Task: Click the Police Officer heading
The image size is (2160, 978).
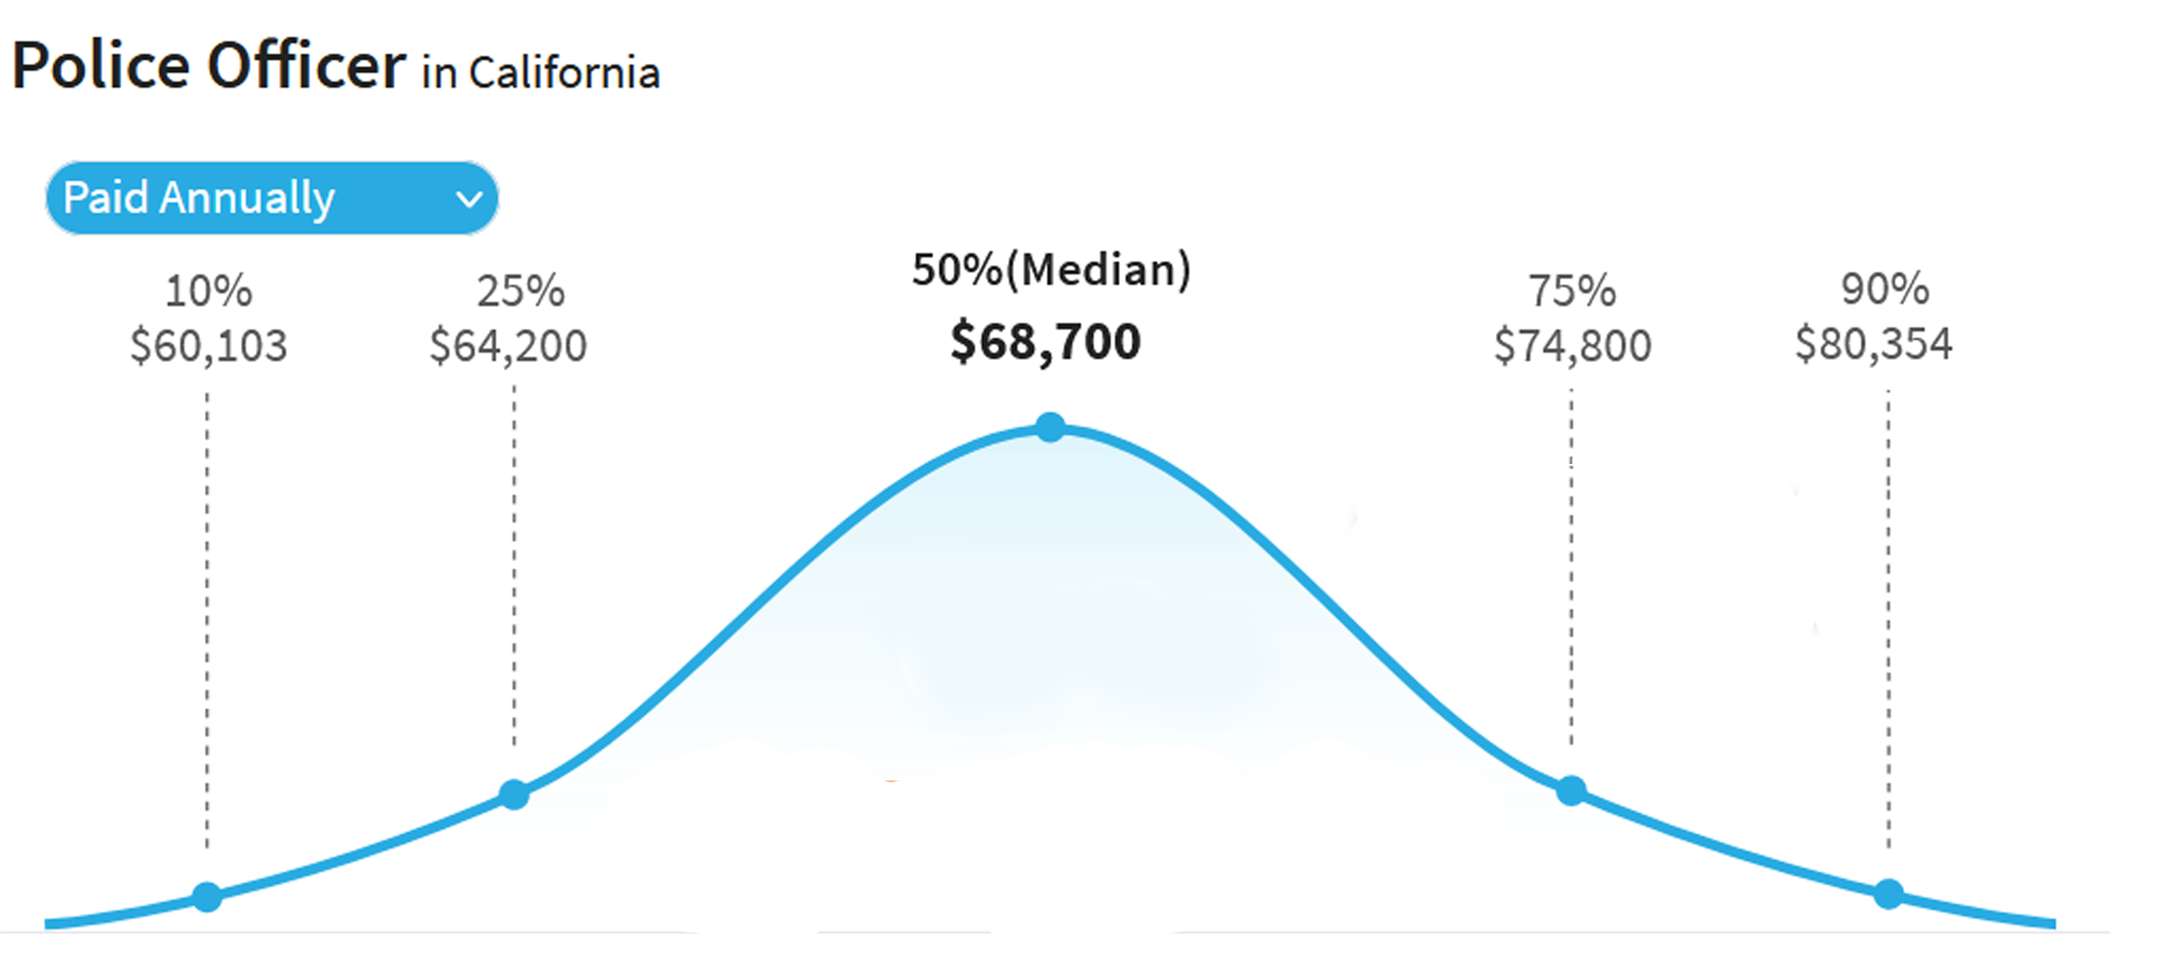Action: [x=209, y=66]
